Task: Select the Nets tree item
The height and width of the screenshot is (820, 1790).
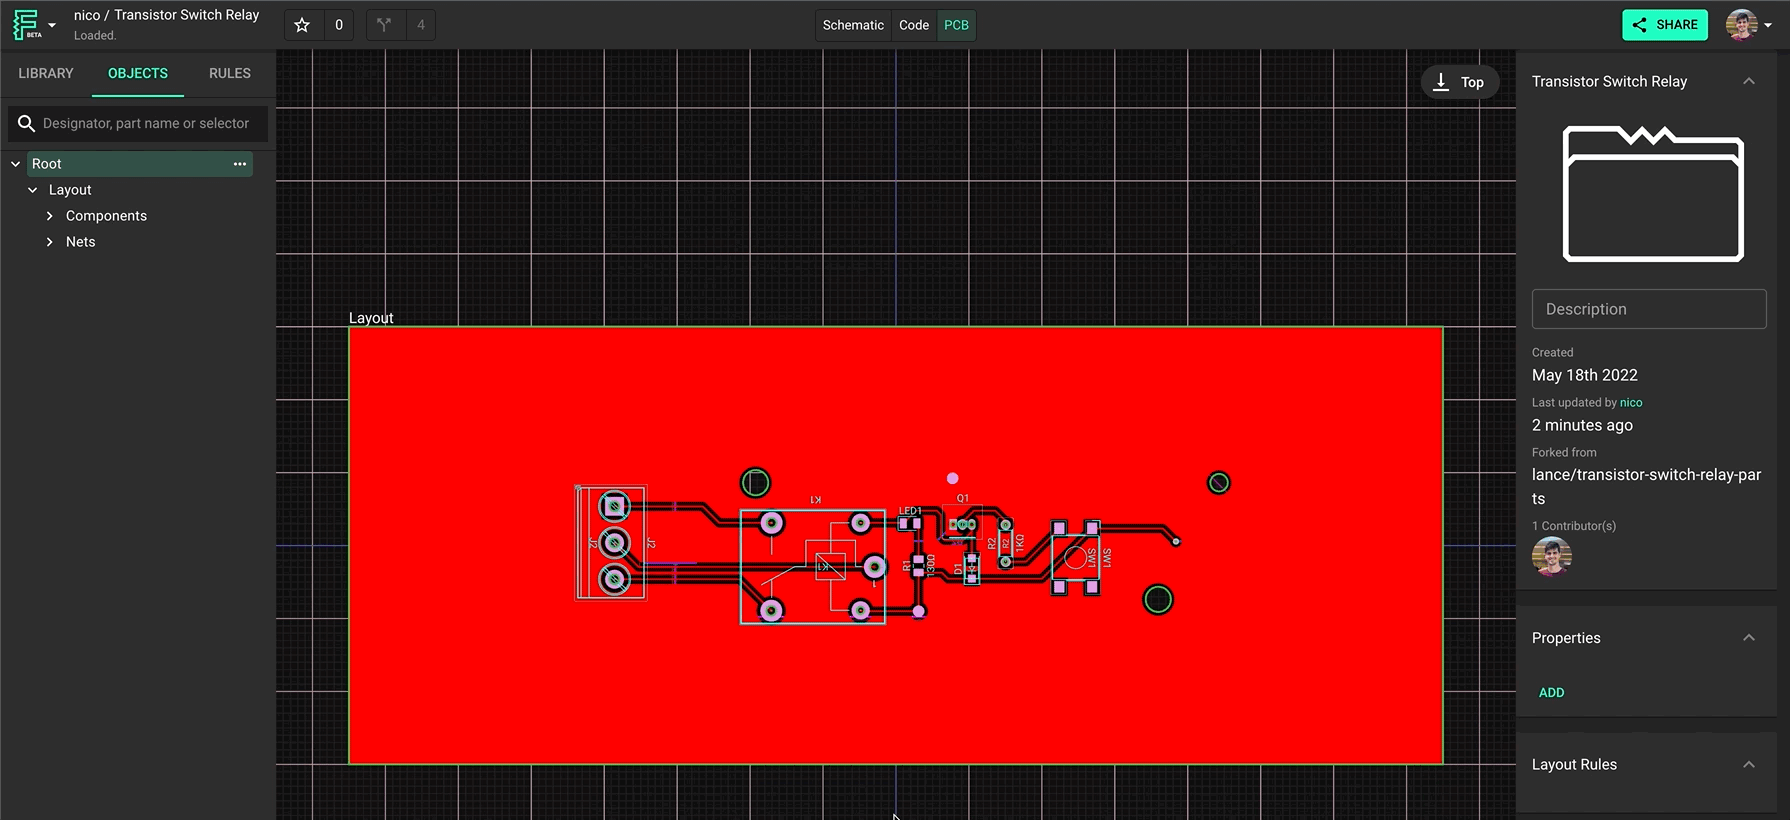Action: click(81, 242)
